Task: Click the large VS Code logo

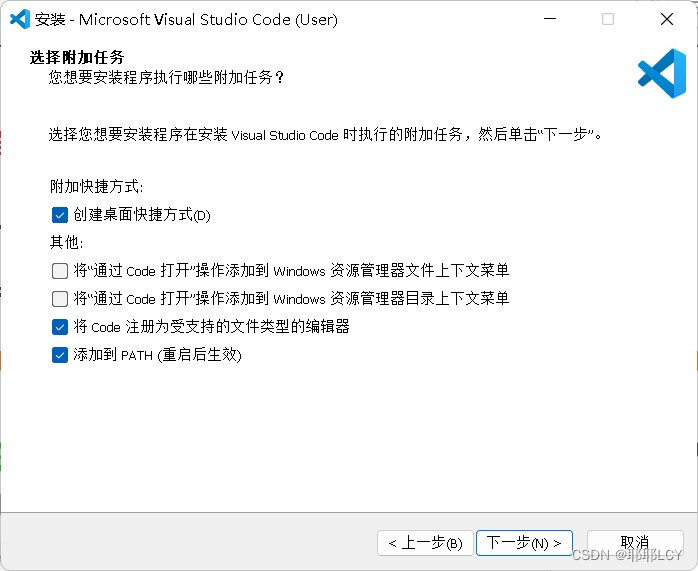Action: click(662, 73)
